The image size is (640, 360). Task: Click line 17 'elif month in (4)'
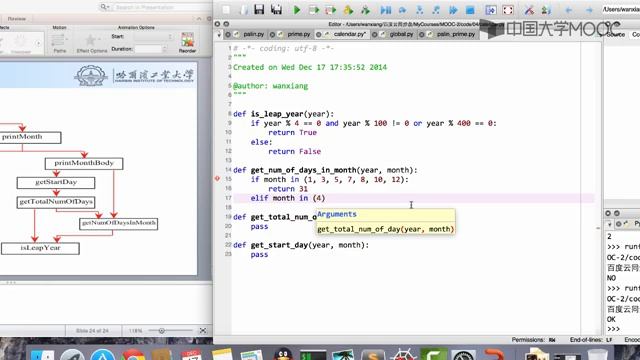(287, 198)
